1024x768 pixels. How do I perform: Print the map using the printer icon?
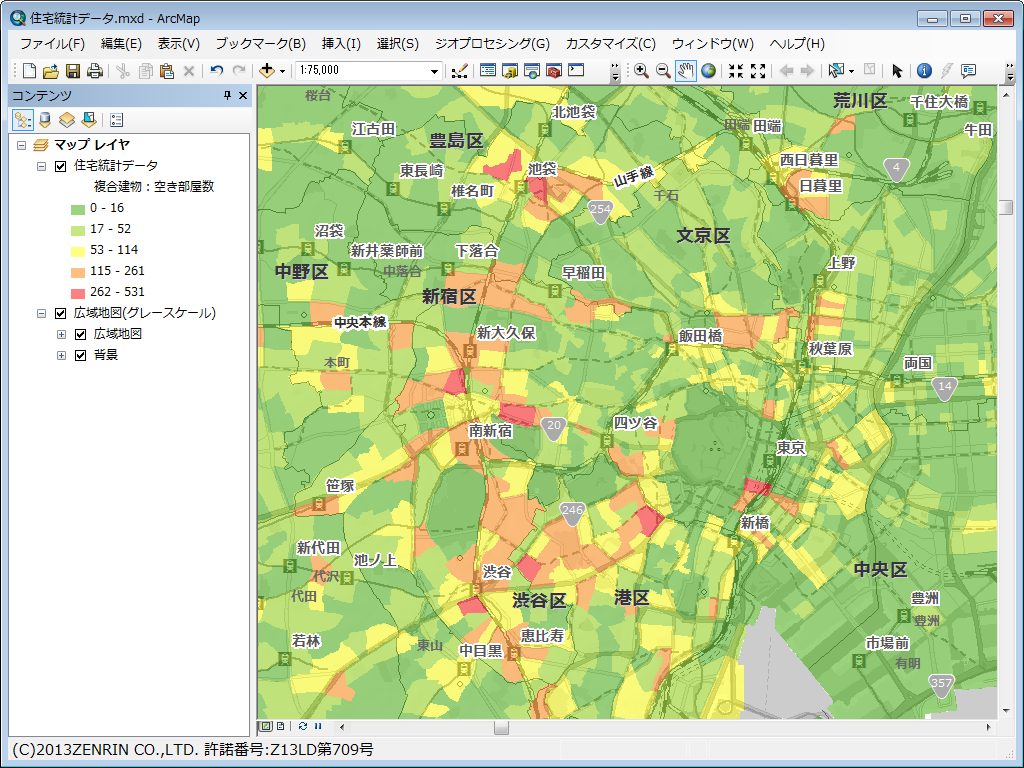click(x=95, y=71)
